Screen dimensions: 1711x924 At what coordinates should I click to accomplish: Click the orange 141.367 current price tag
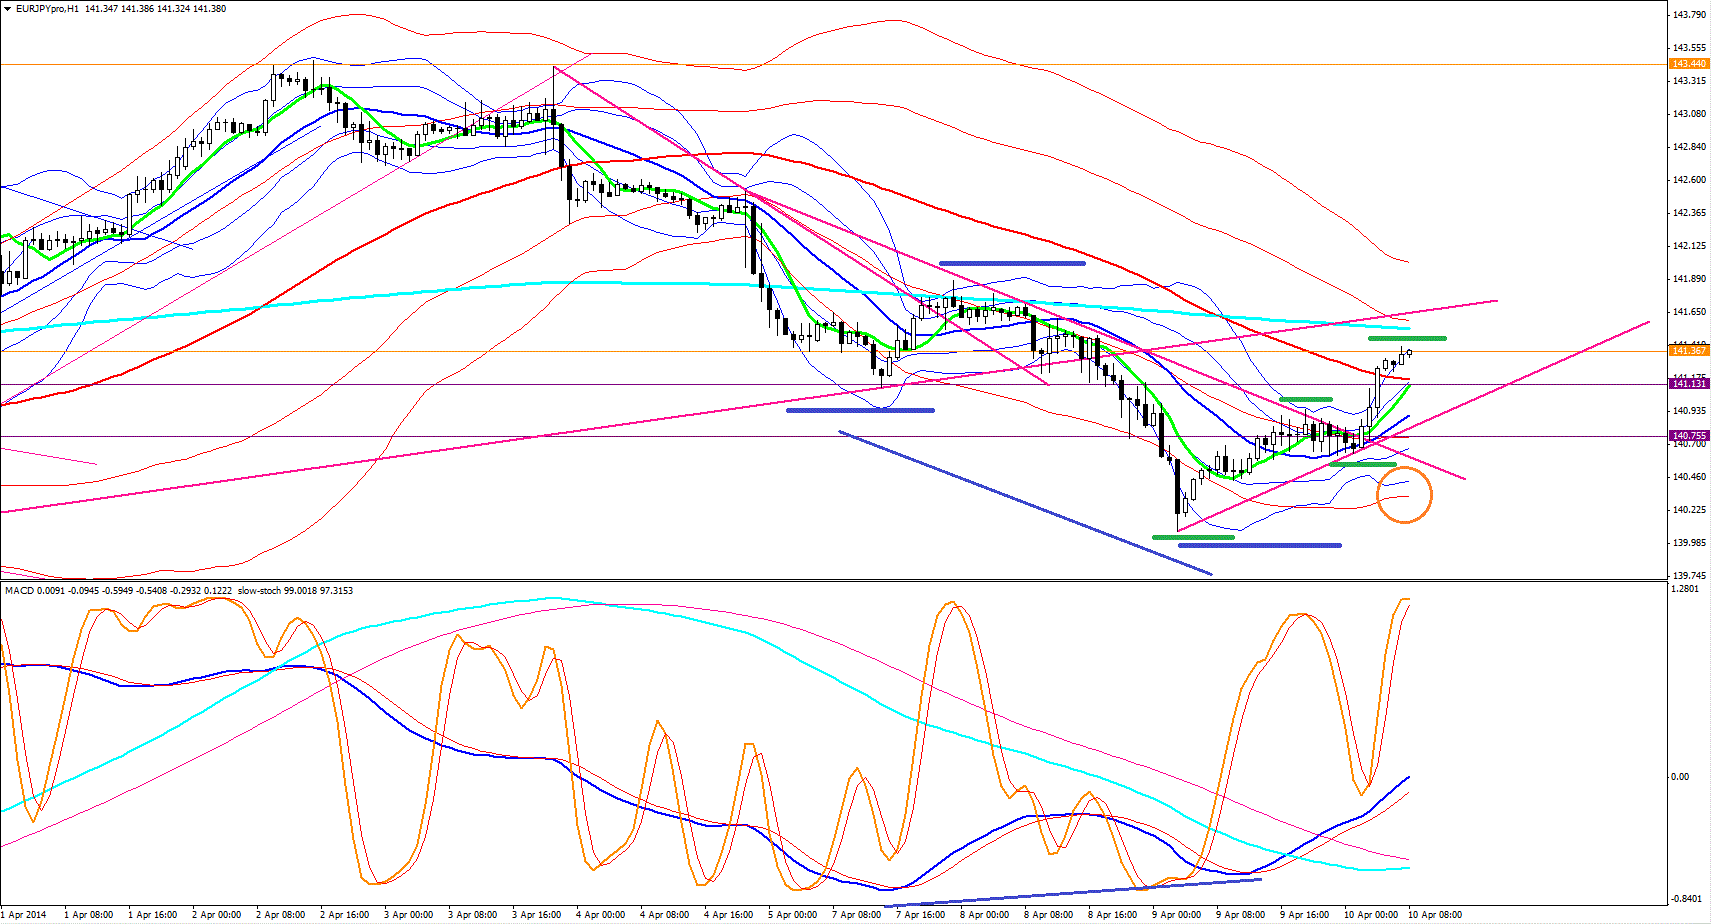tap(1689, 351)
